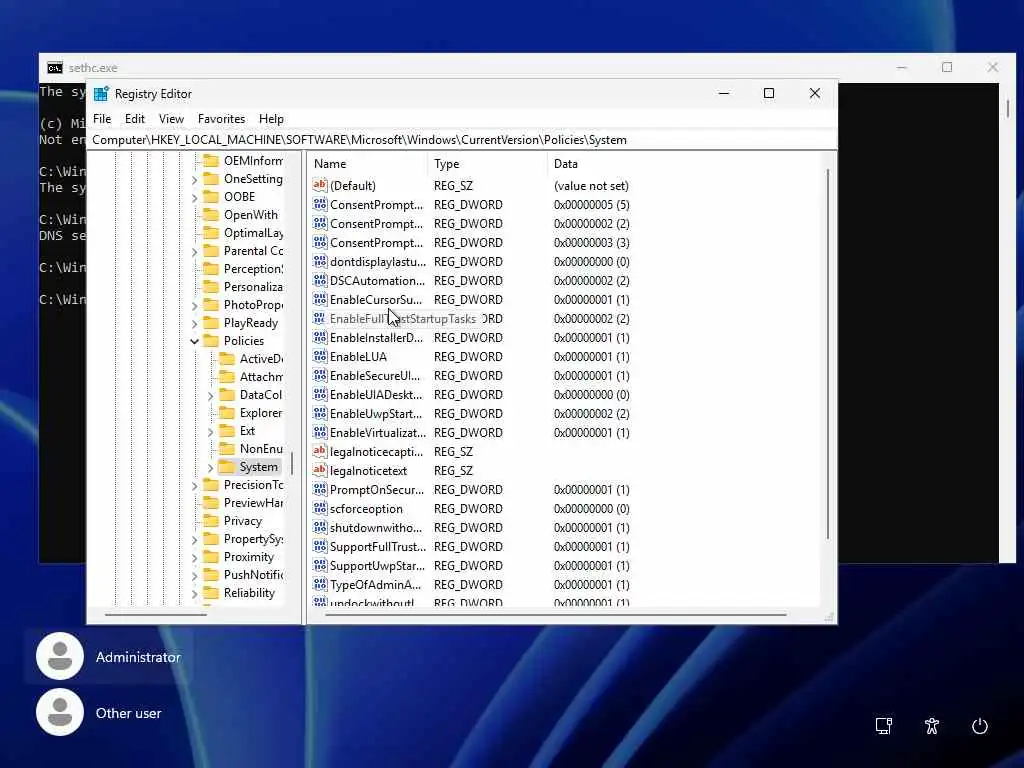Select the ActiveD tree key

pyautogui.click(x=261, y=359)
